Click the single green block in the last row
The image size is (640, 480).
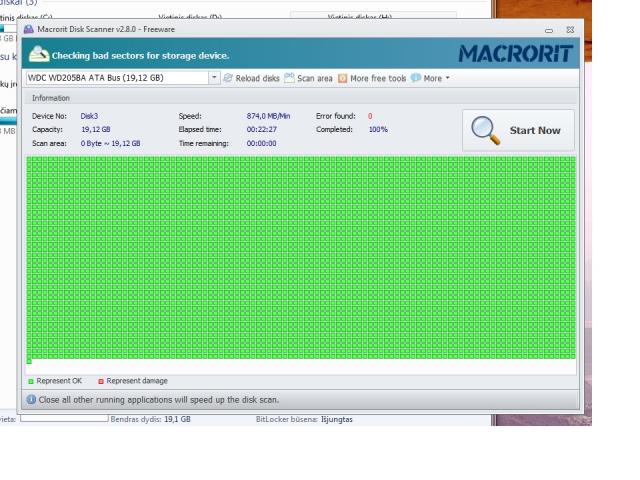pos(30,361)
